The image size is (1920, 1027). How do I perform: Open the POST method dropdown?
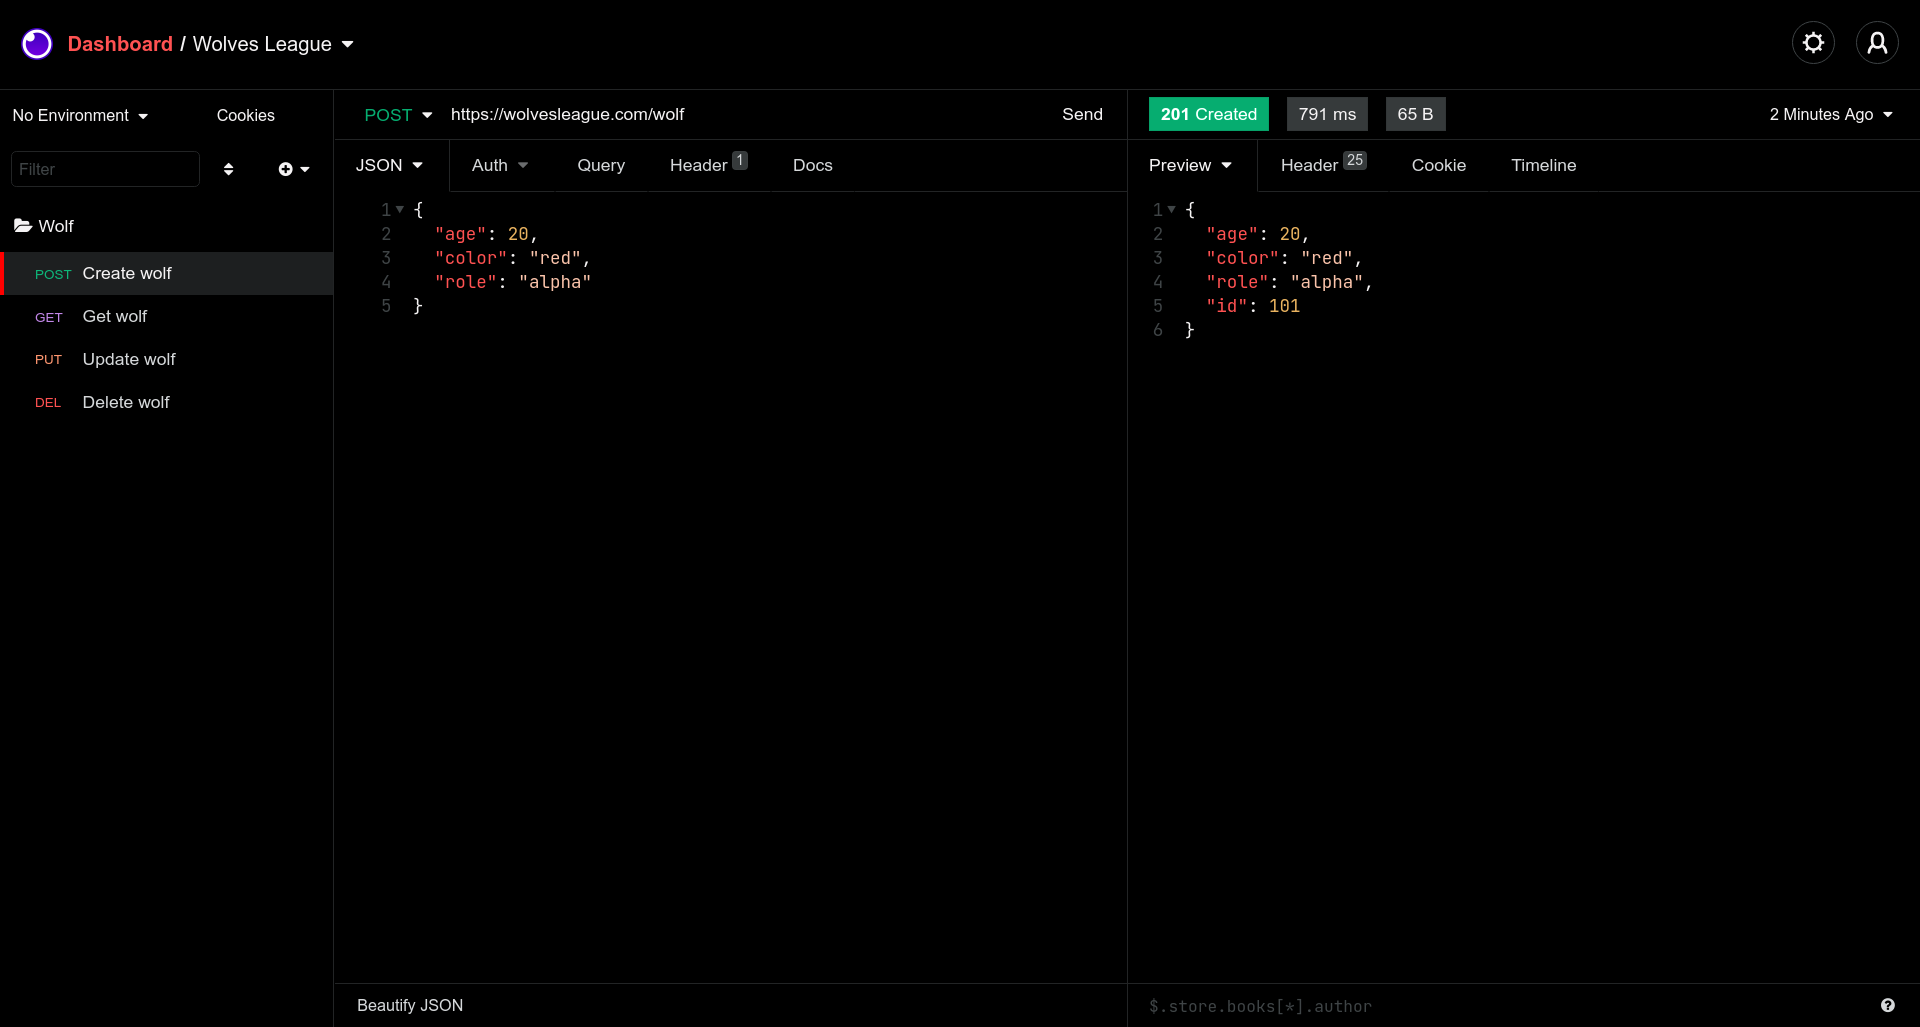pos(398,115)
